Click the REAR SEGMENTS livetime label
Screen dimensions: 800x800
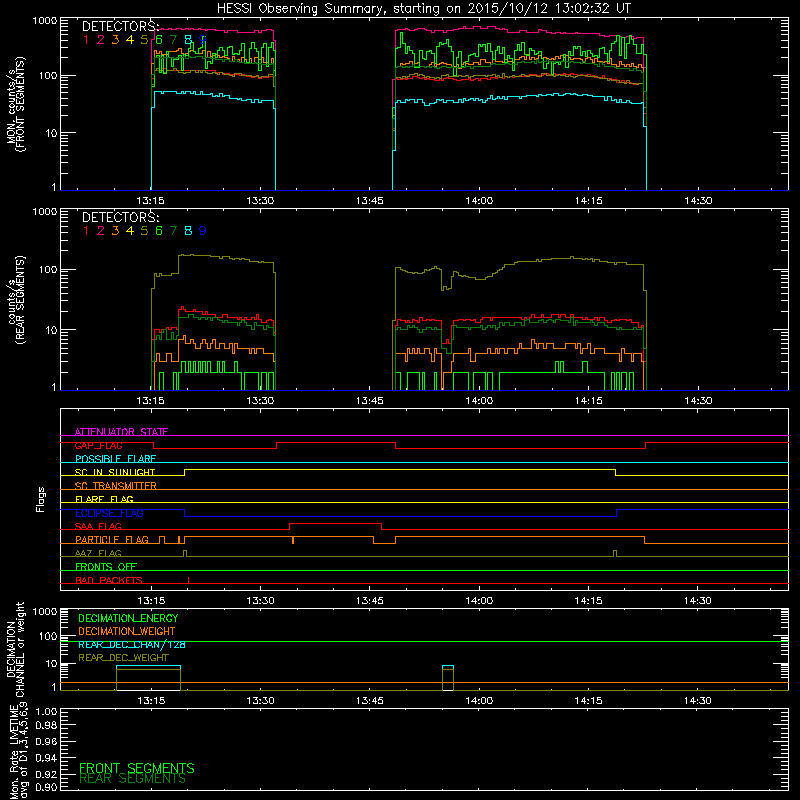pos(132,779)
